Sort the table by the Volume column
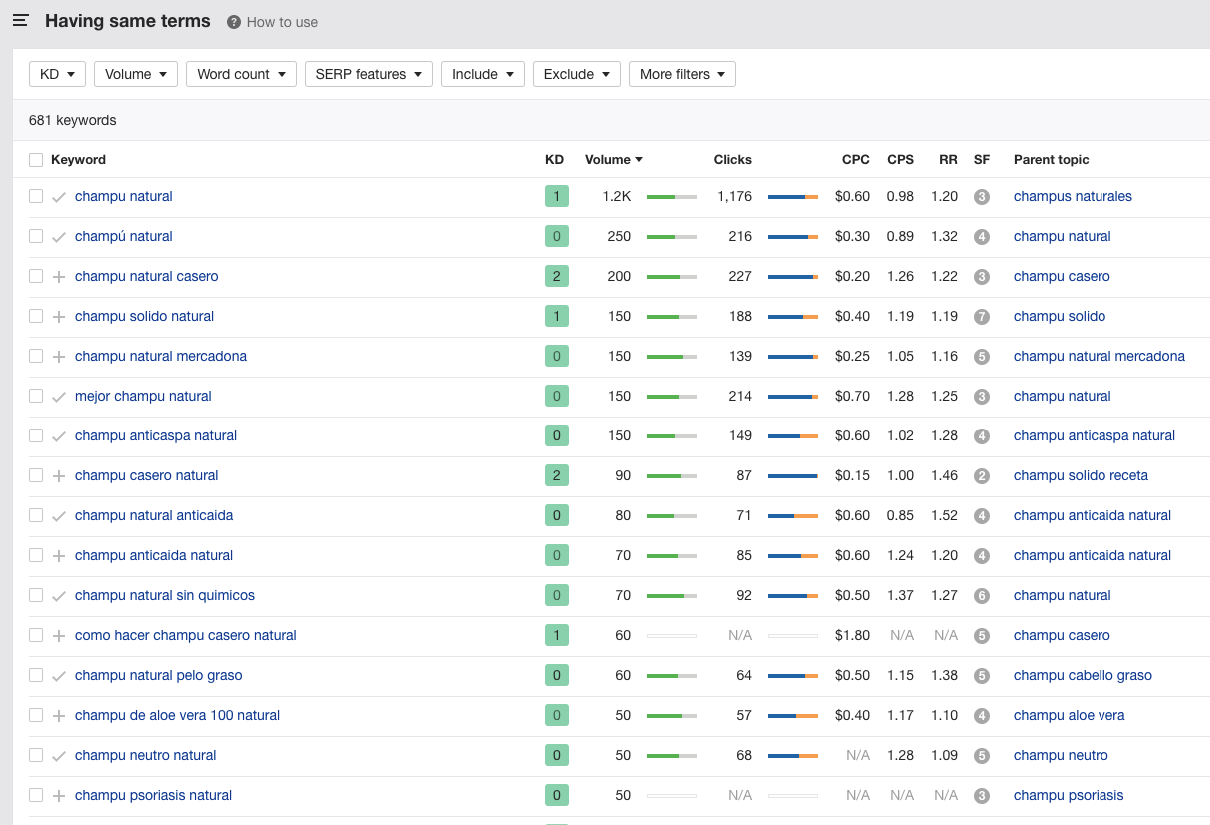The width and height of the screenshot is (1210, 825). [x=613, y=159]
